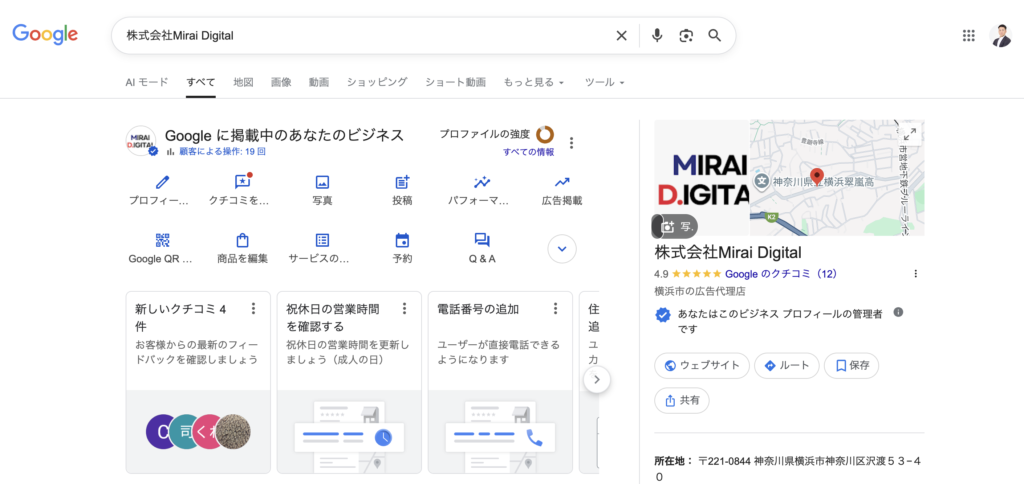Switch to AI モード tab
Image resolution: width=1024 pixels, height=484 pixels.
pos(147,82)
